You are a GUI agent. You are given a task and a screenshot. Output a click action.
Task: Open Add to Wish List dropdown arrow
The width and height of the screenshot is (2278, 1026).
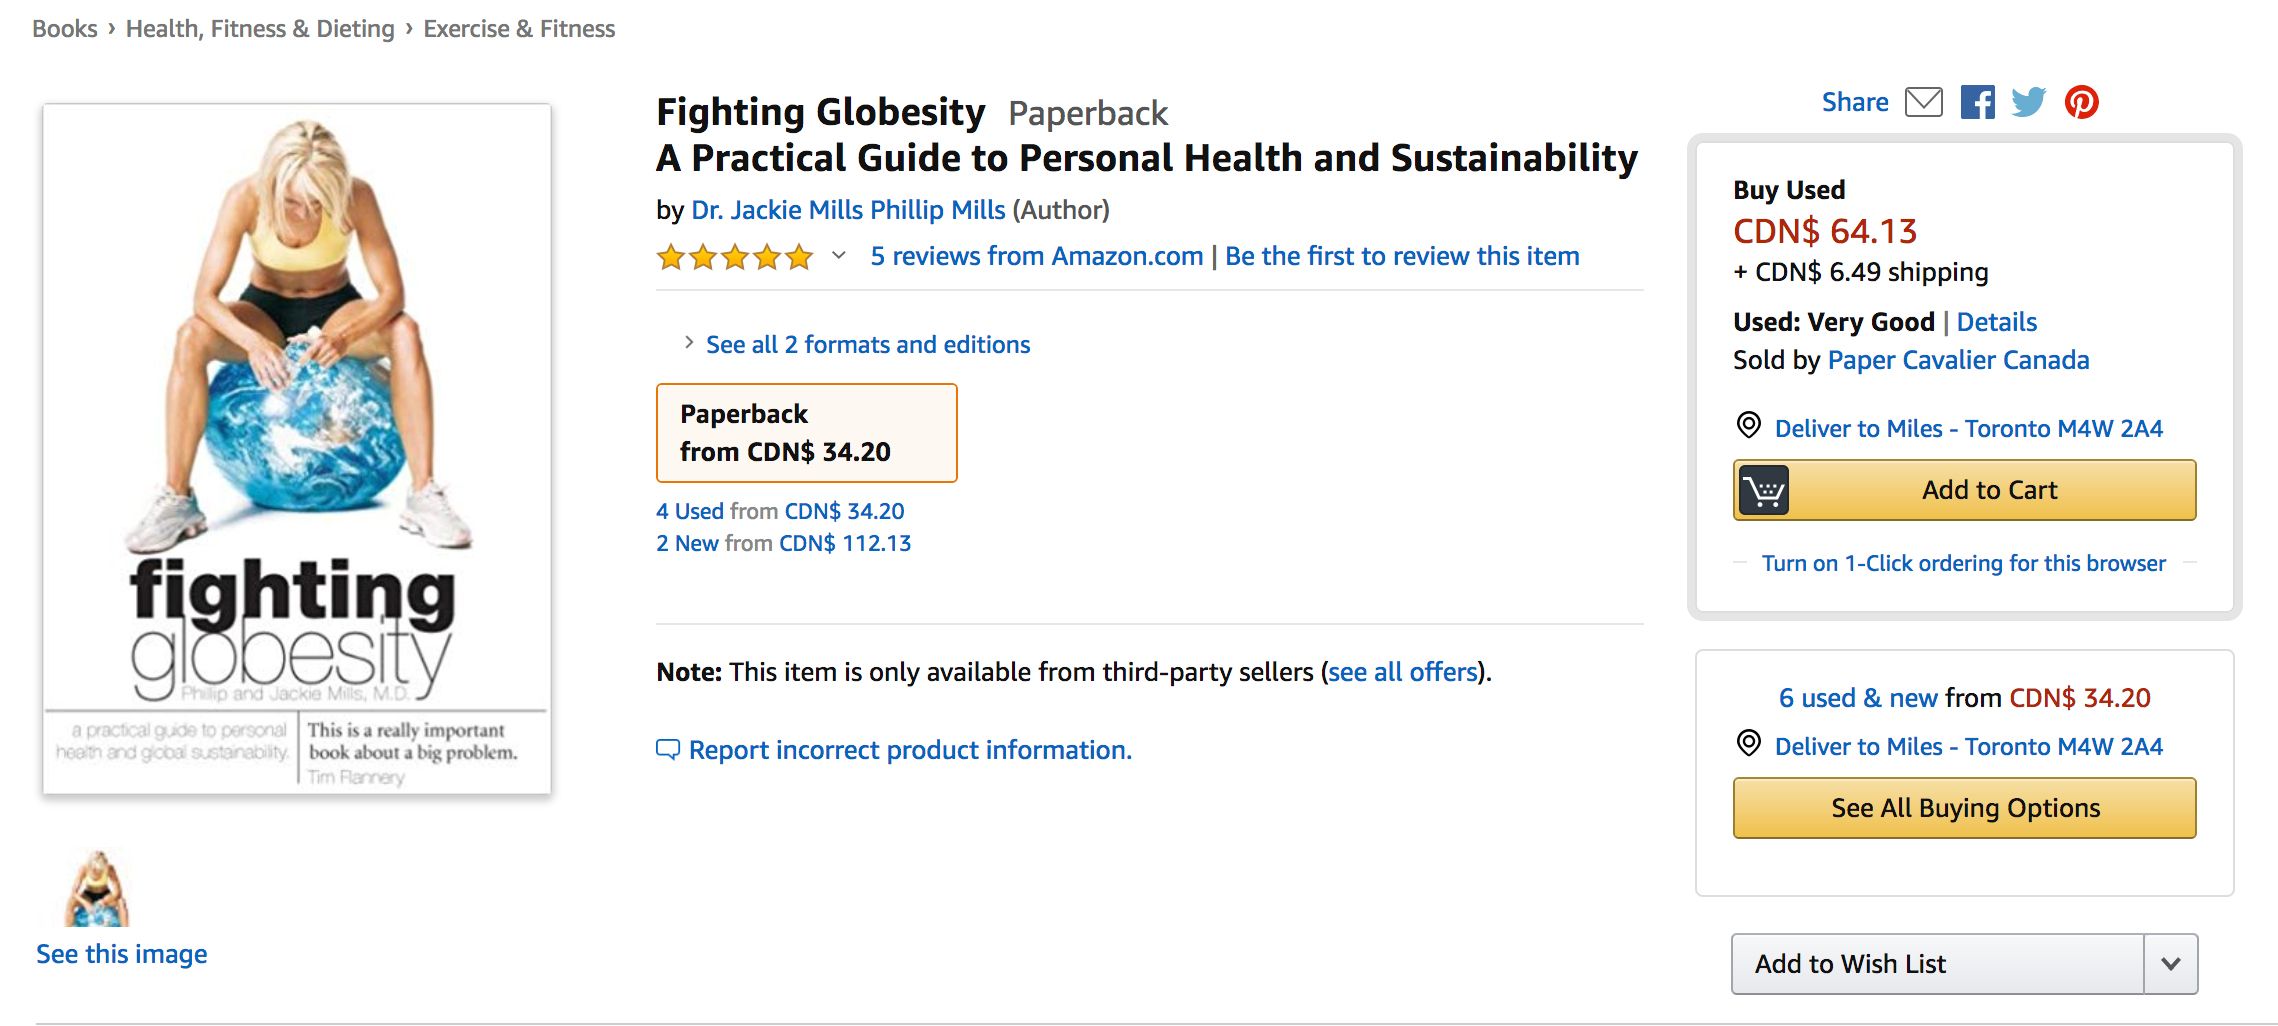2170,964
